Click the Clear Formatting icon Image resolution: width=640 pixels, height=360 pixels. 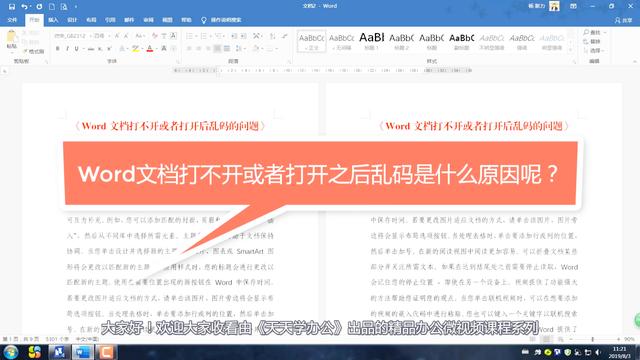(154, 36)
